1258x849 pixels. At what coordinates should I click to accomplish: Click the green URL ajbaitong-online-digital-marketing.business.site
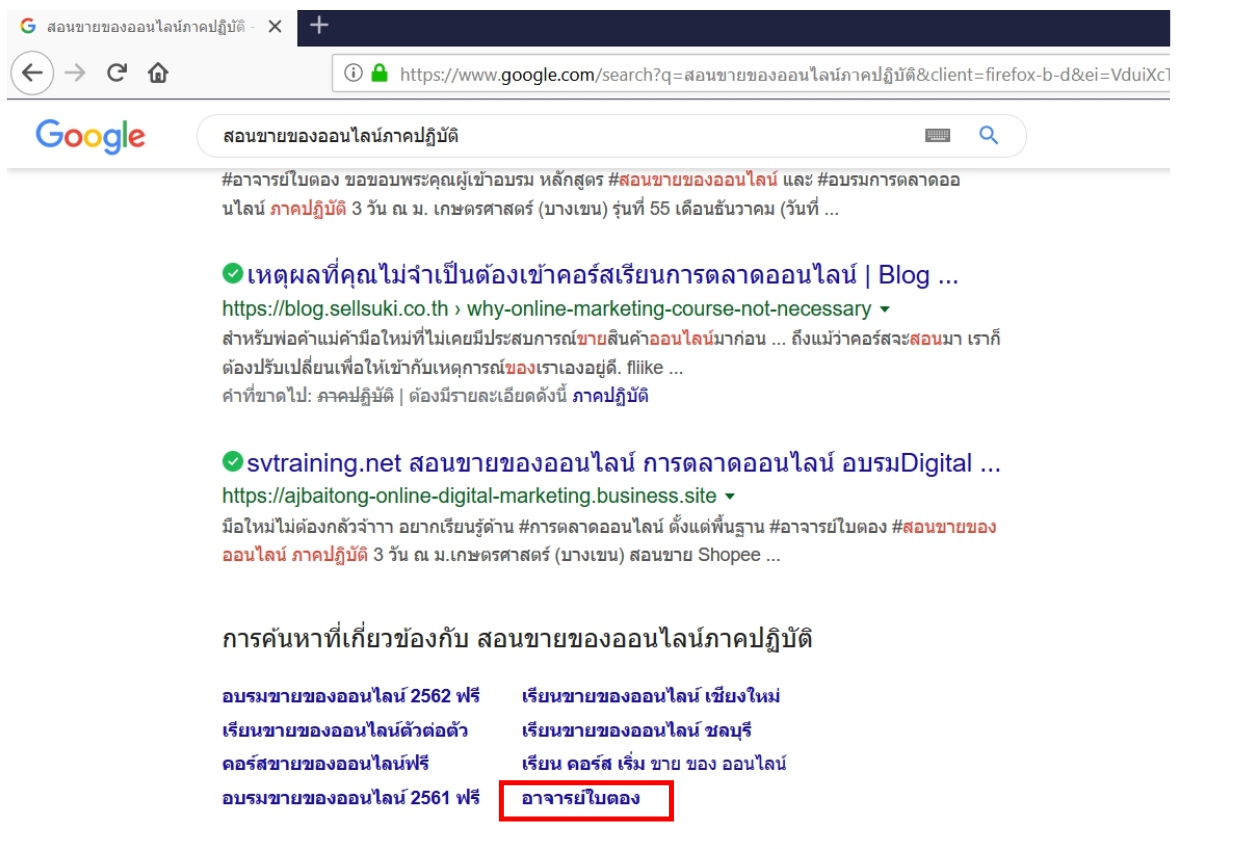click(x=470, y=496)
